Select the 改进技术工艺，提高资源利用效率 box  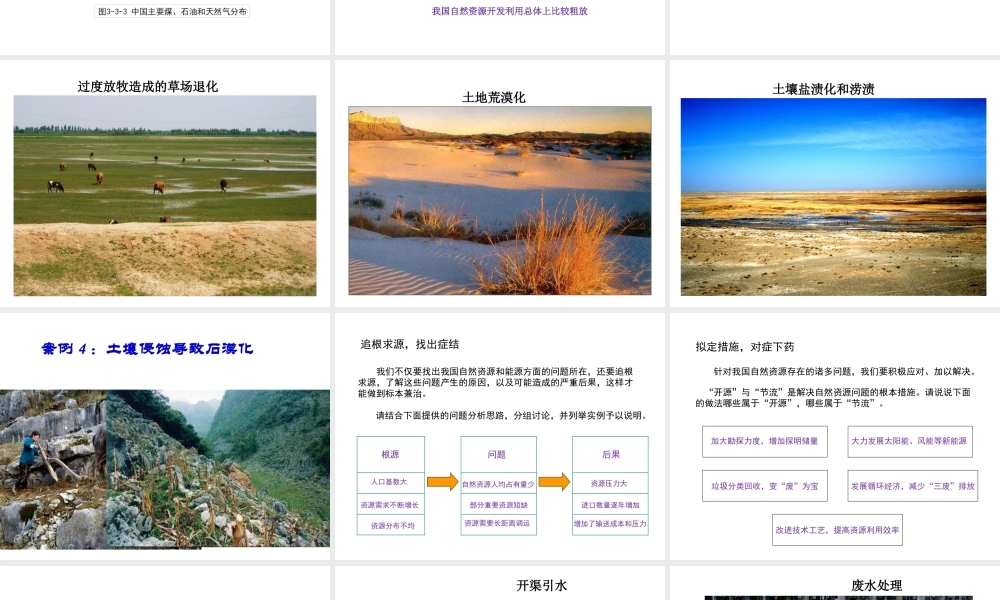[x=837, y=530]
